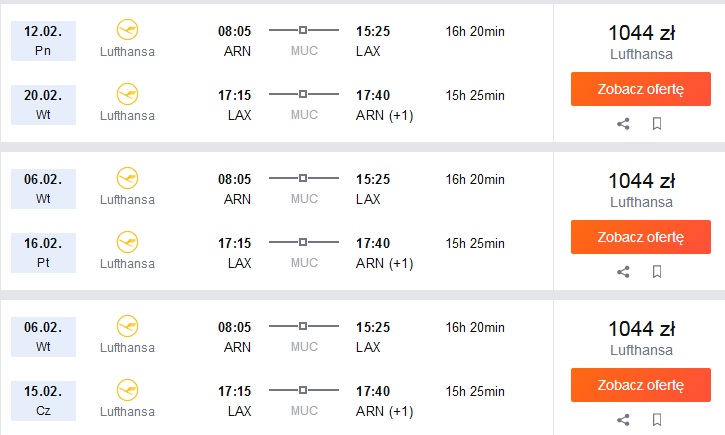Open Zobacz ofertę for the 06.02–16.02 trip

coord(640,237)
